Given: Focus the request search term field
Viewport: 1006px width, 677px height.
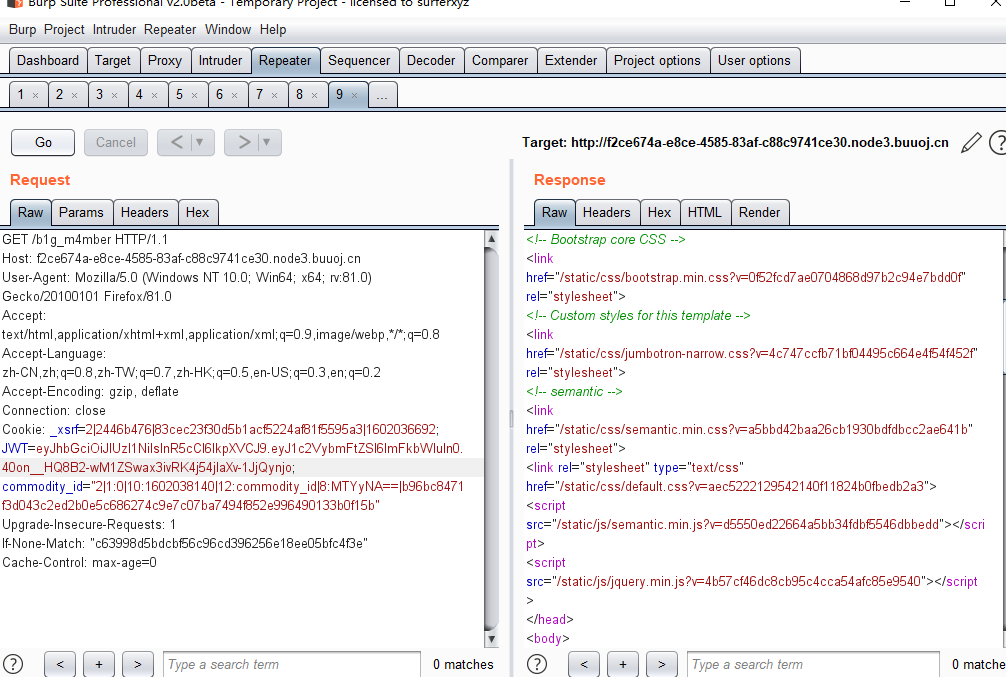Looking at the screenshot, I should coord(292,664).
